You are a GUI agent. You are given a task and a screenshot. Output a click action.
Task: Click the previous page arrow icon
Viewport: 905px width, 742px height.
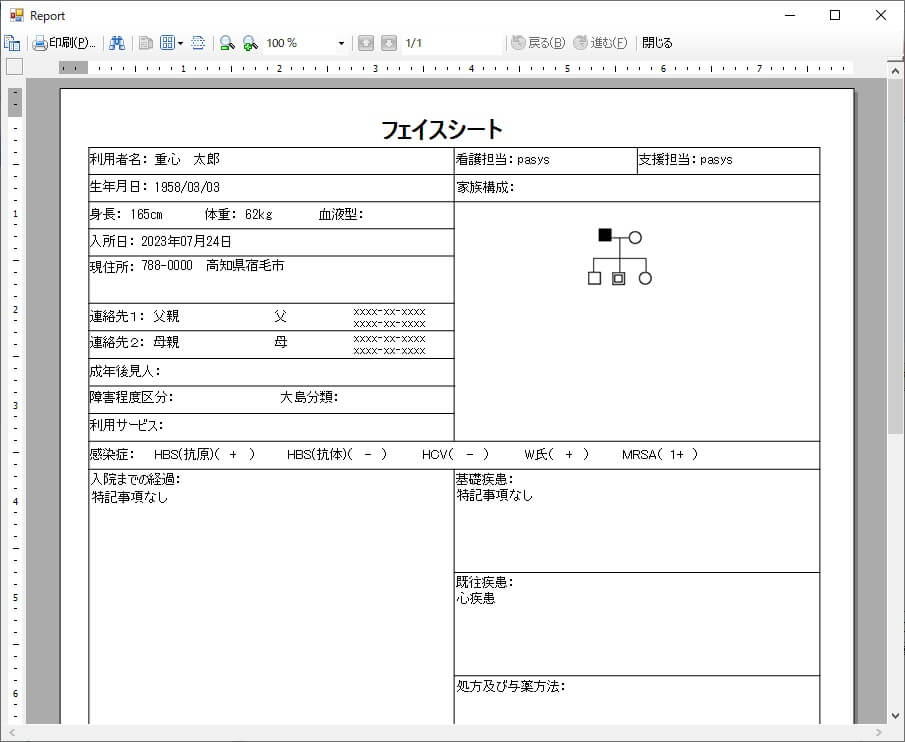tap(365, 43)
